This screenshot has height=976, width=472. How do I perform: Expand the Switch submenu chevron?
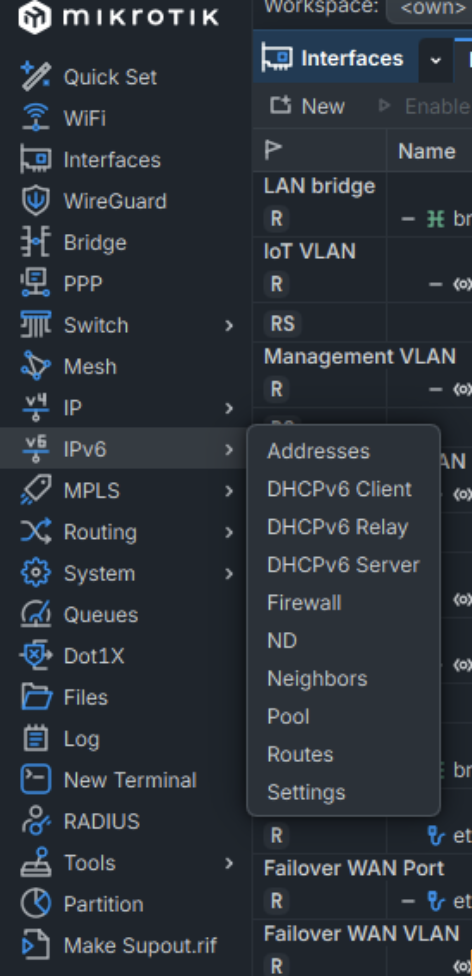click(229, 326)
